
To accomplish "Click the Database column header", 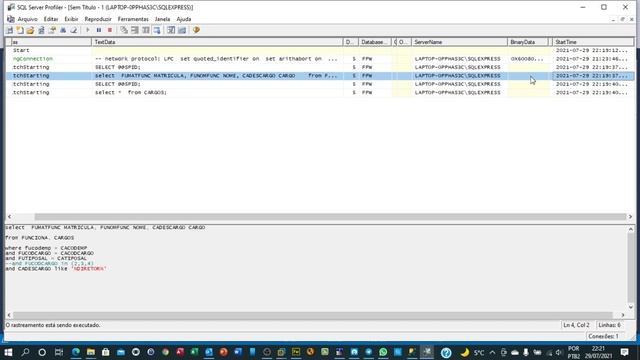I will click(x=375, y=42).
